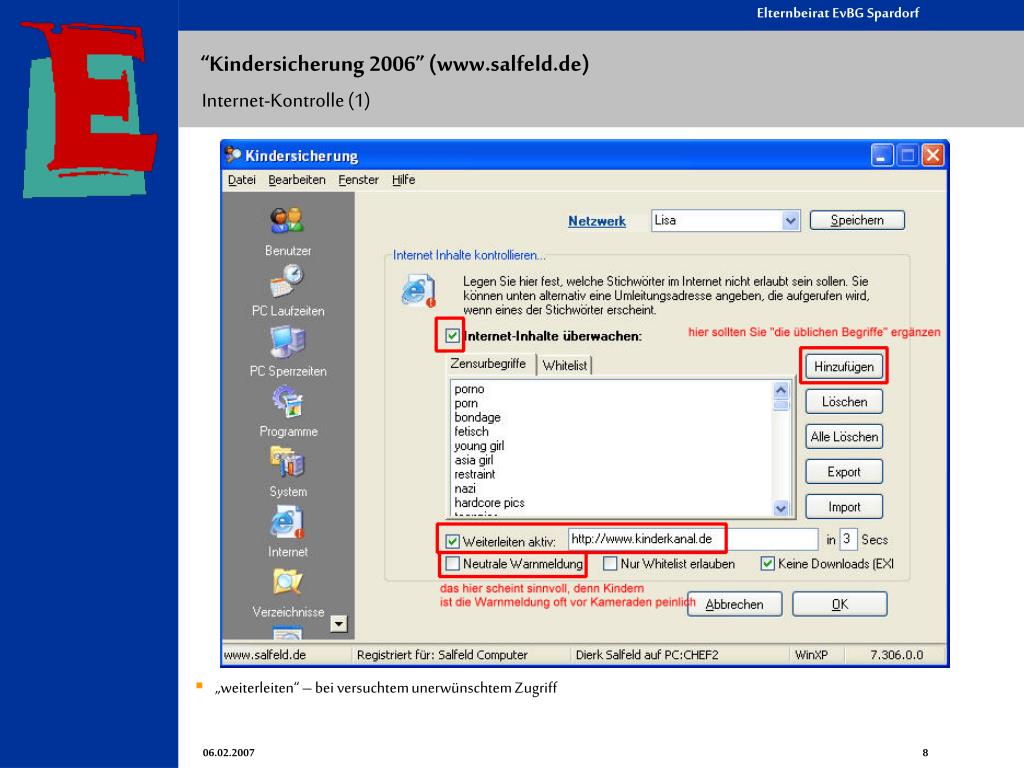Open the user dropdown showing Lisa
The height and width of the screenshot is (768, 1024).
[x=725, y=221]
